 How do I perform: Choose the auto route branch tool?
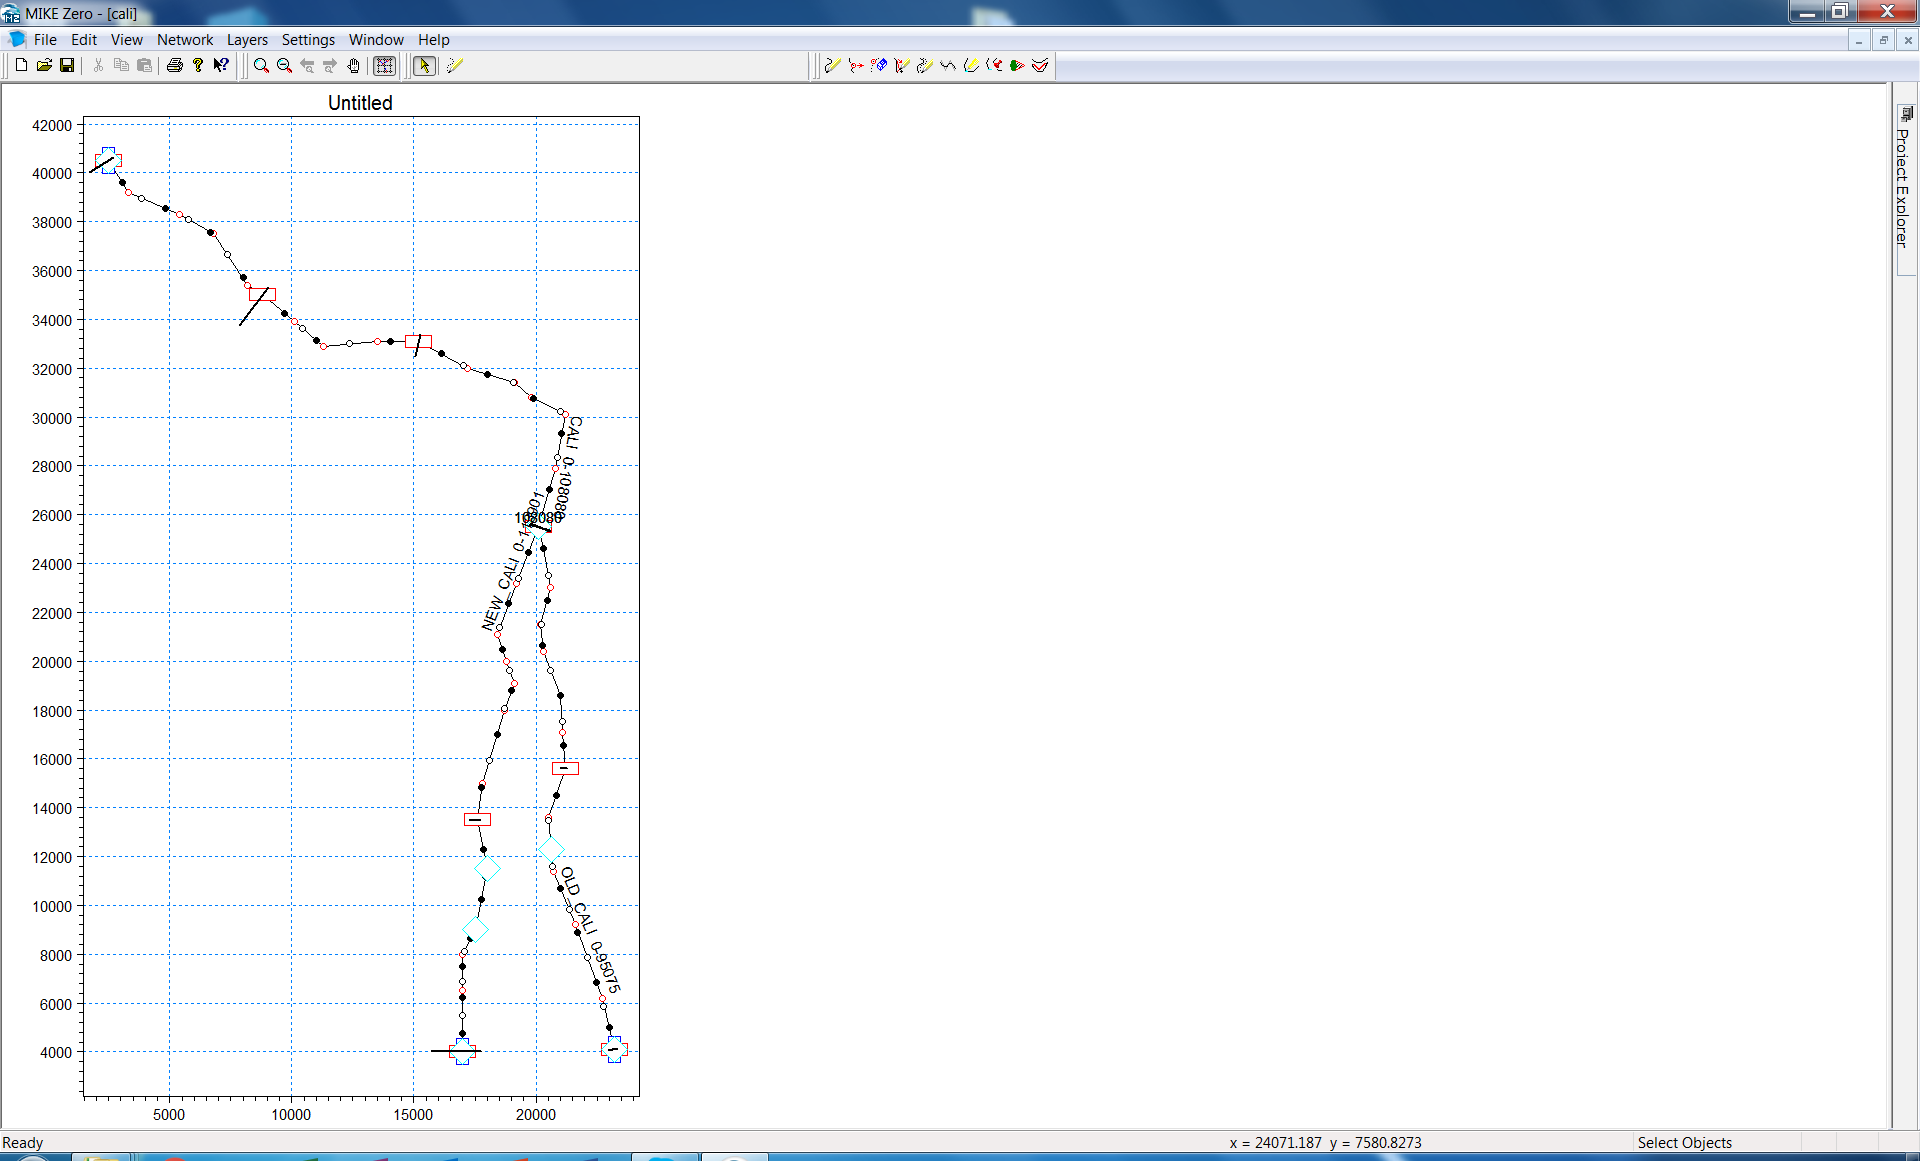925,65
